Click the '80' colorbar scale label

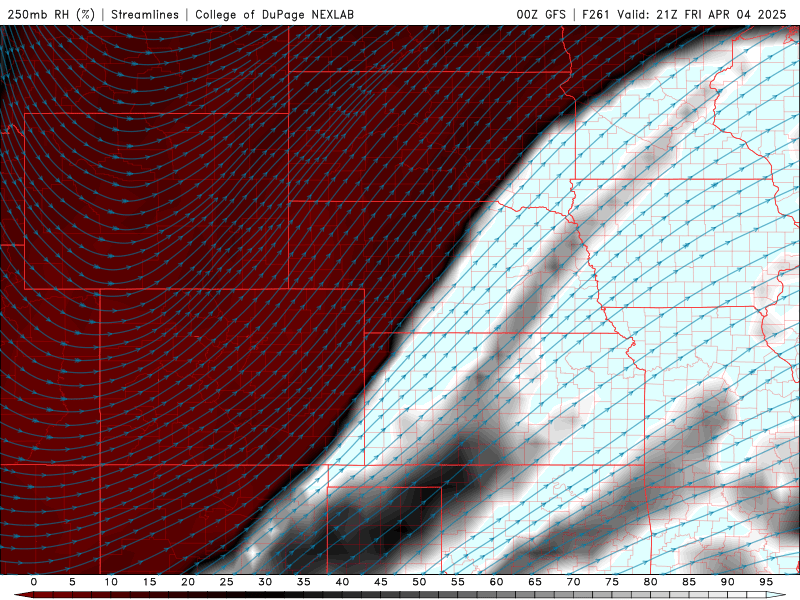(x=650, y=582)
